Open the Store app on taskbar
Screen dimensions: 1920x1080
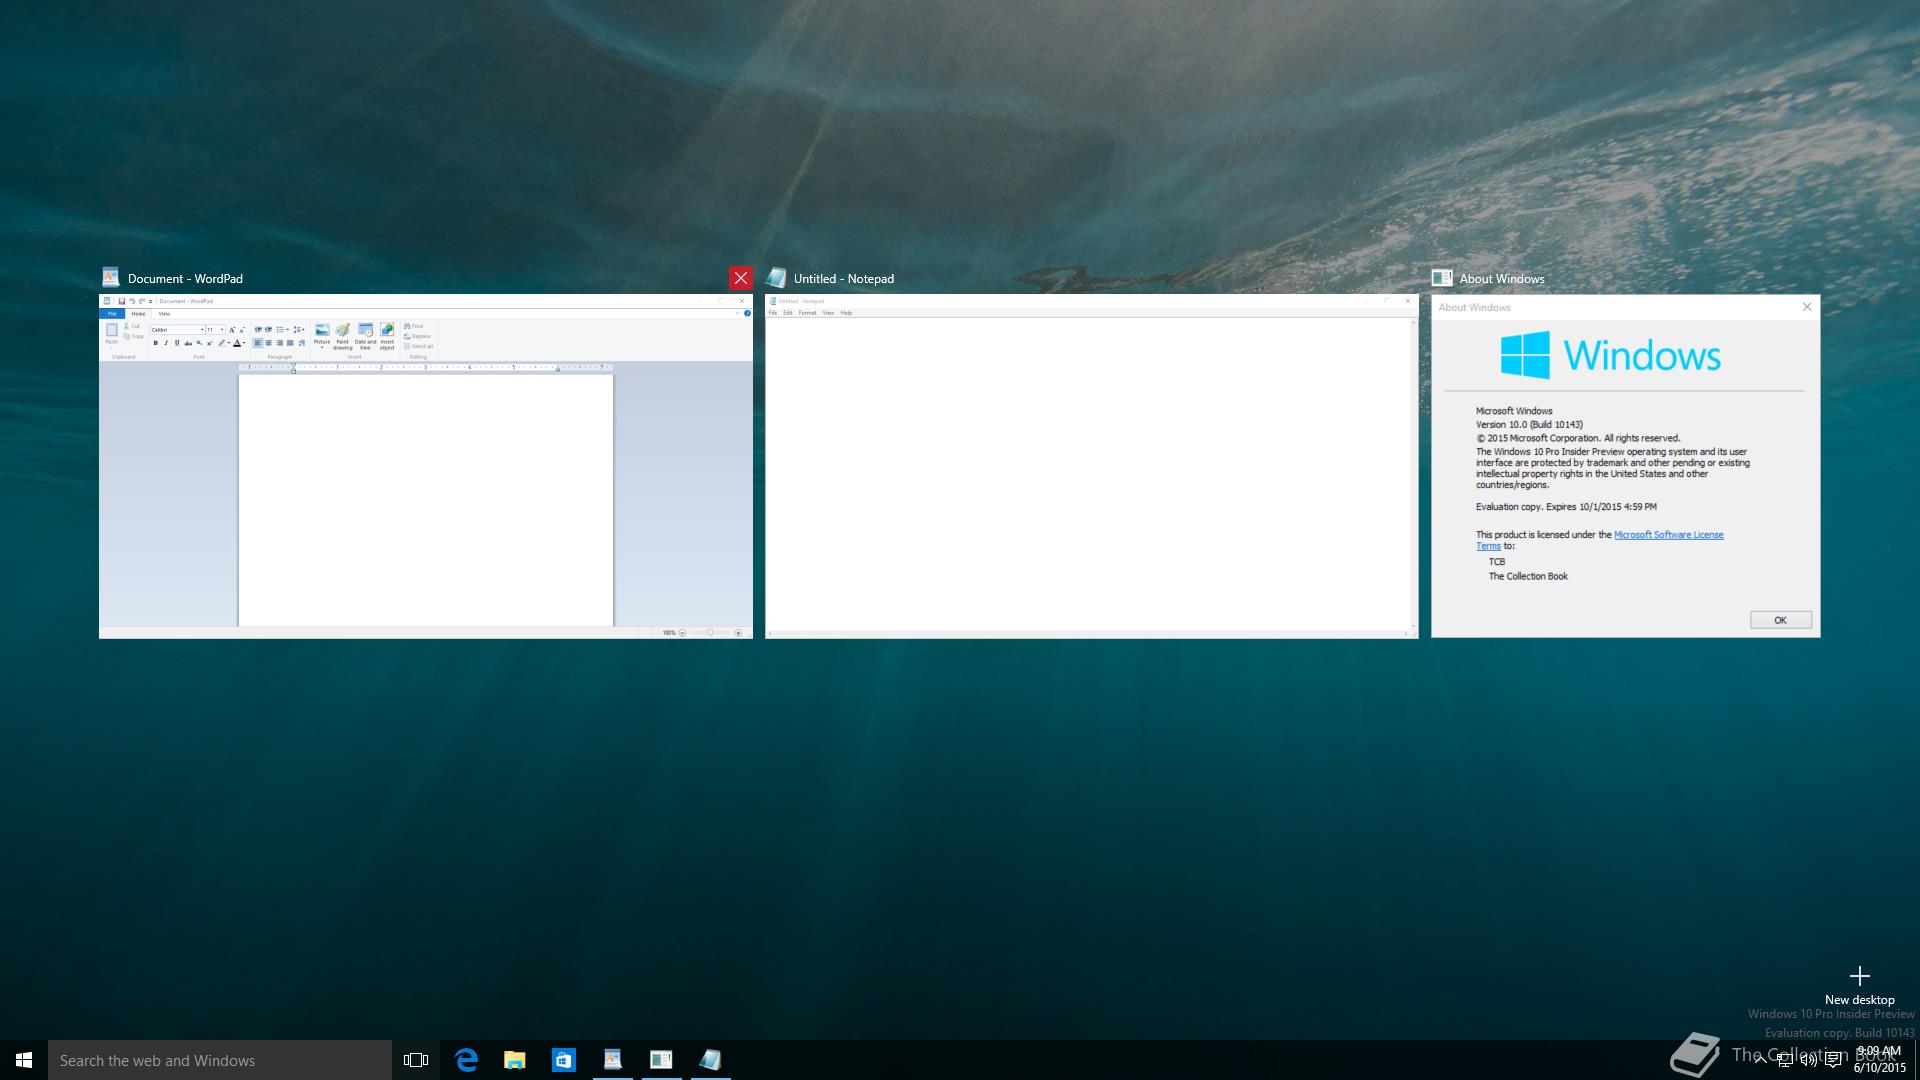[564, 1060]
